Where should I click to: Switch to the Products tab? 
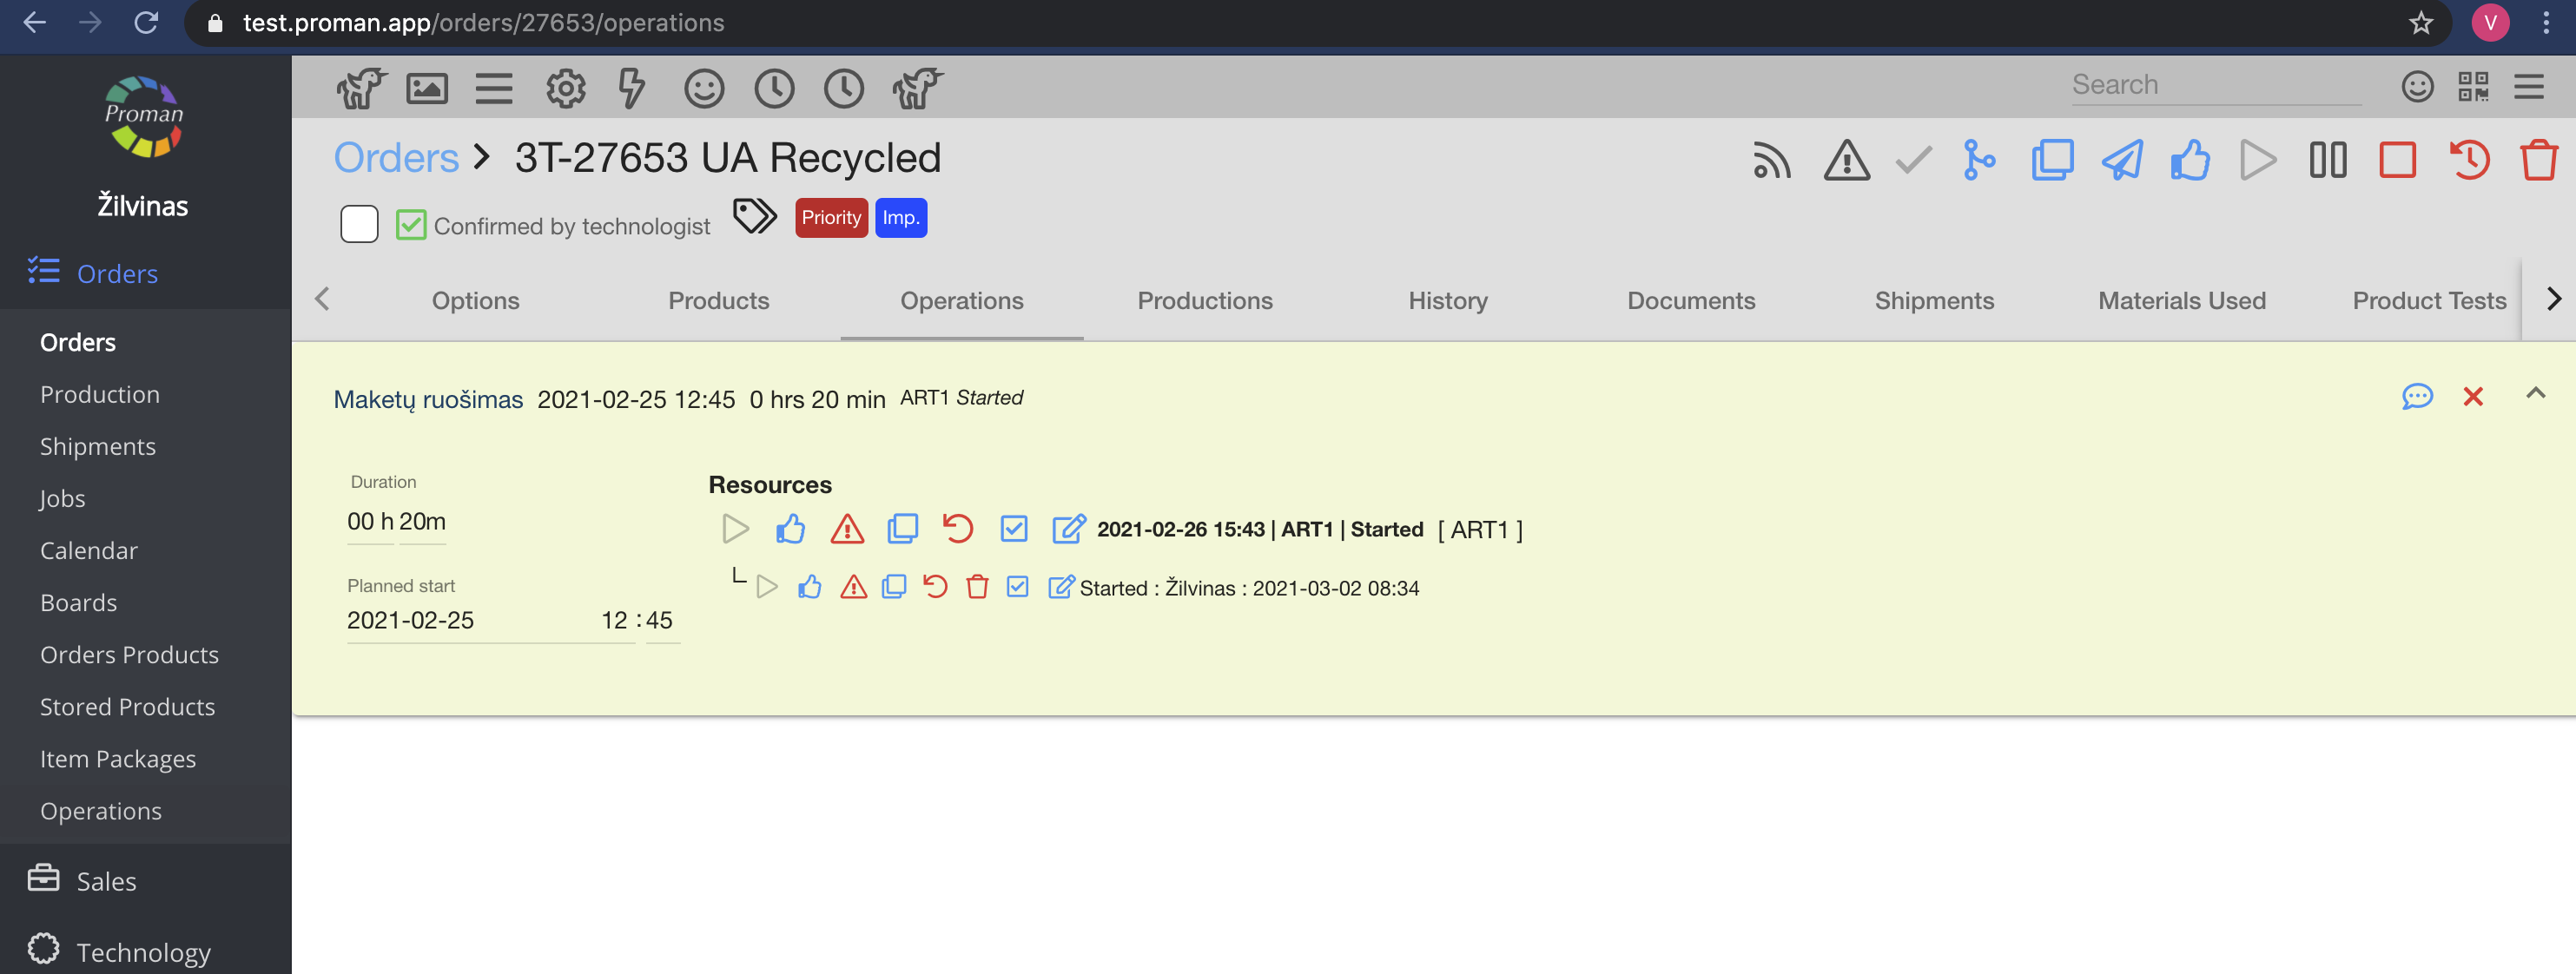coord(718,301)
